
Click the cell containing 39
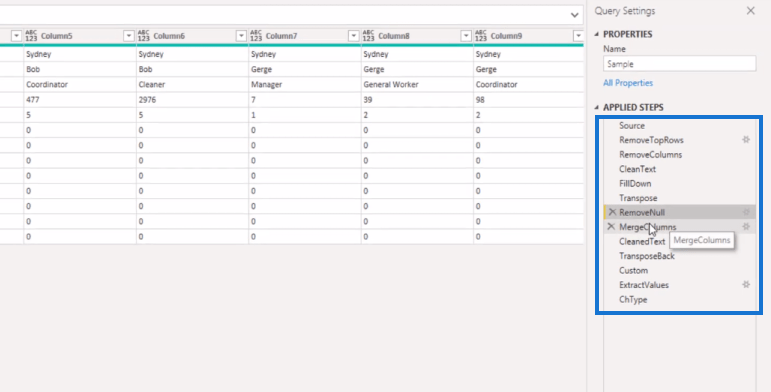(x=417, y=99)
